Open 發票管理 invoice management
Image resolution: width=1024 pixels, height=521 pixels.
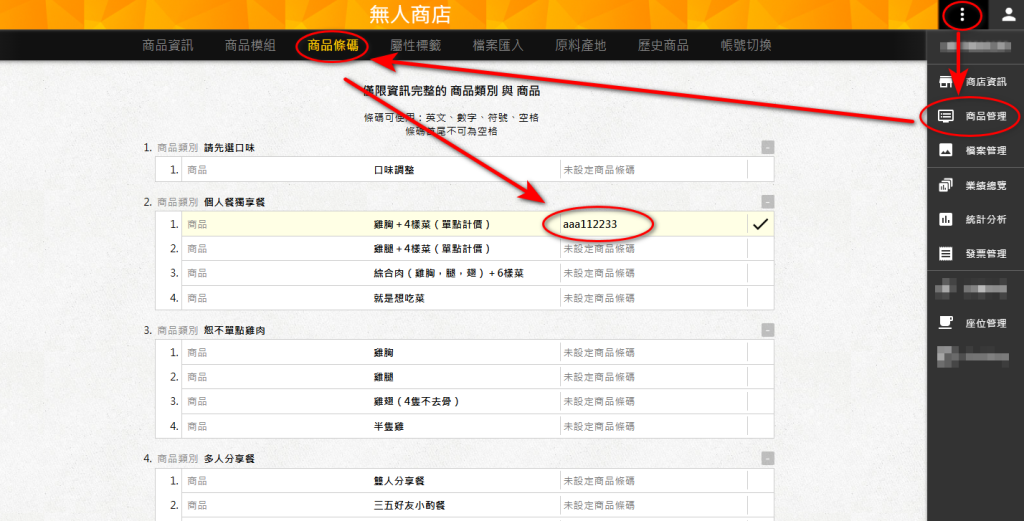point(975,254)
